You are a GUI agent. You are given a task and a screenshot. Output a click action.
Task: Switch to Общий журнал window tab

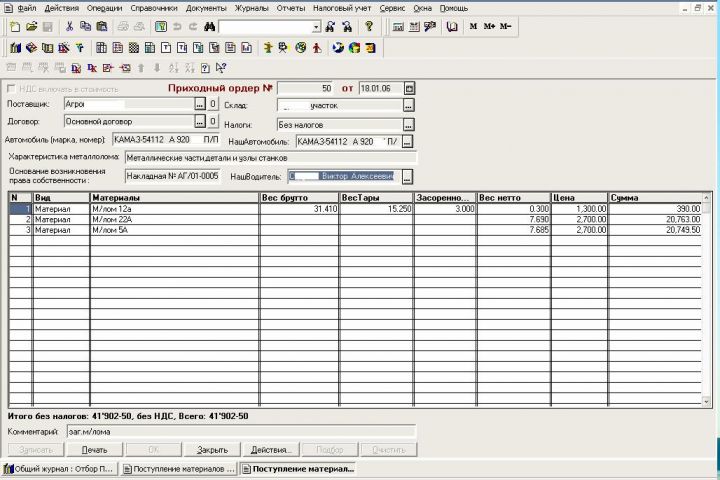click(59, 469)
